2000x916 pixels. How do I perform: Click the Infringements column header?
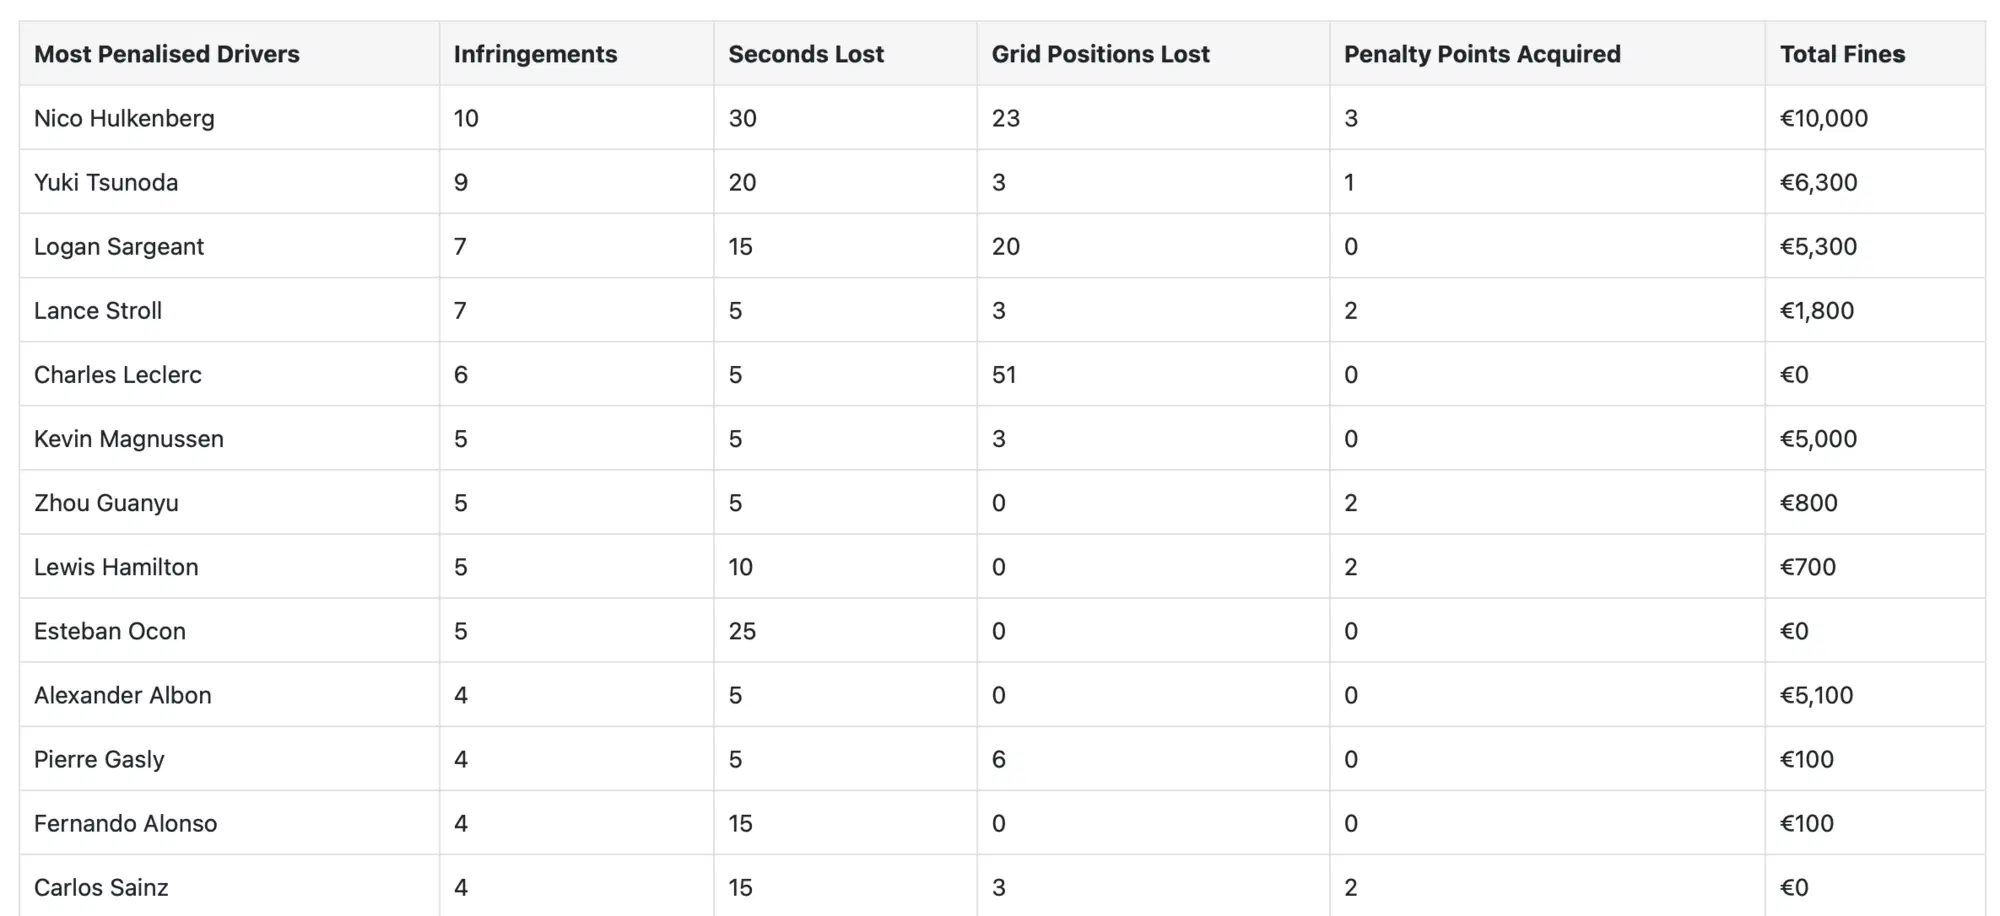click(535, 54)
